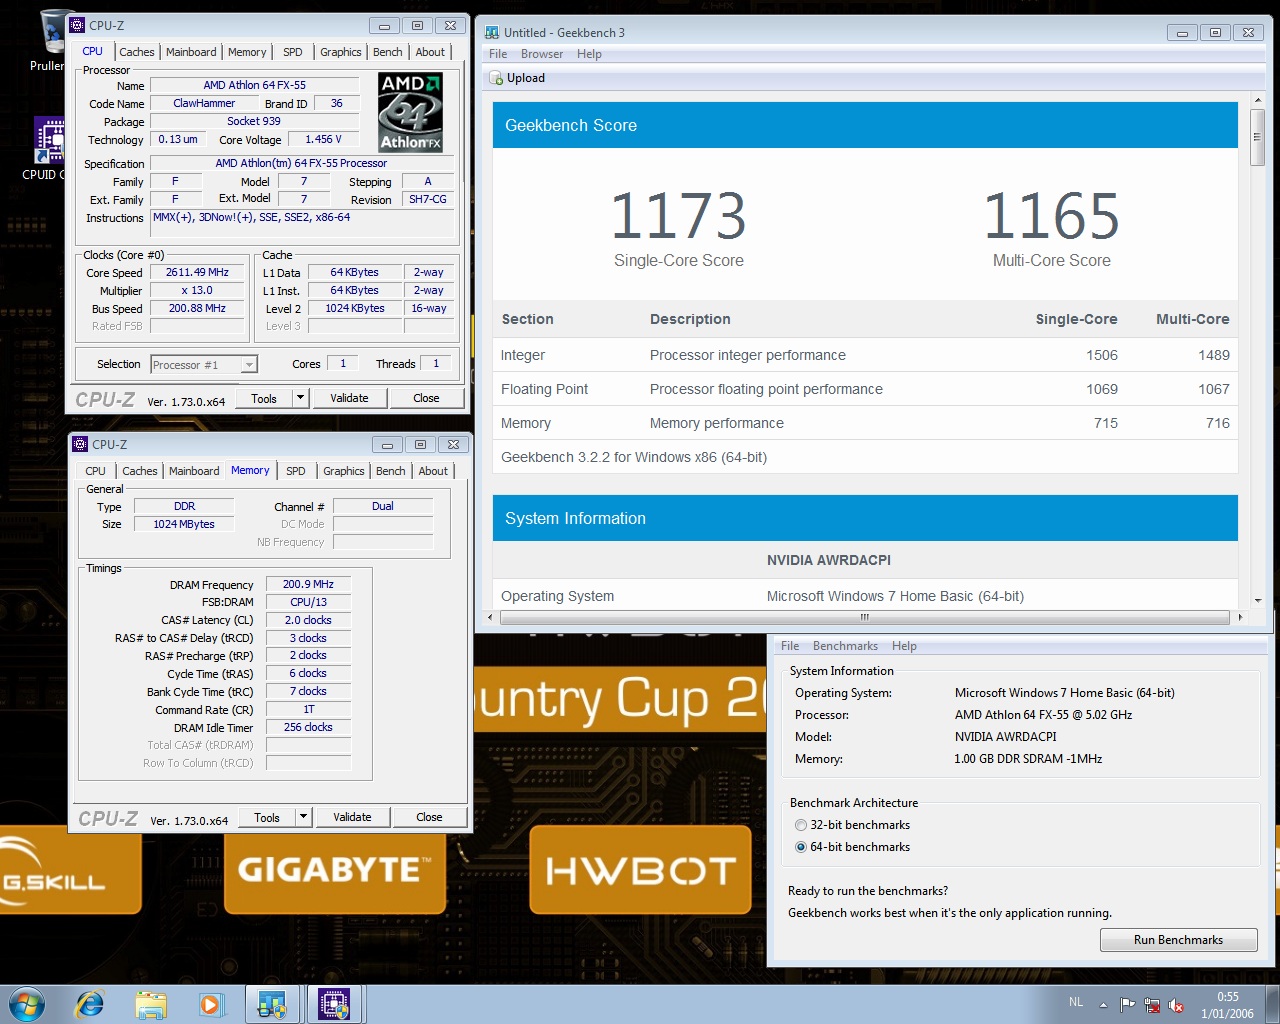
Task: Expand Tools arrow in CPU-Z memory window
Action: [x=303, y=817]
